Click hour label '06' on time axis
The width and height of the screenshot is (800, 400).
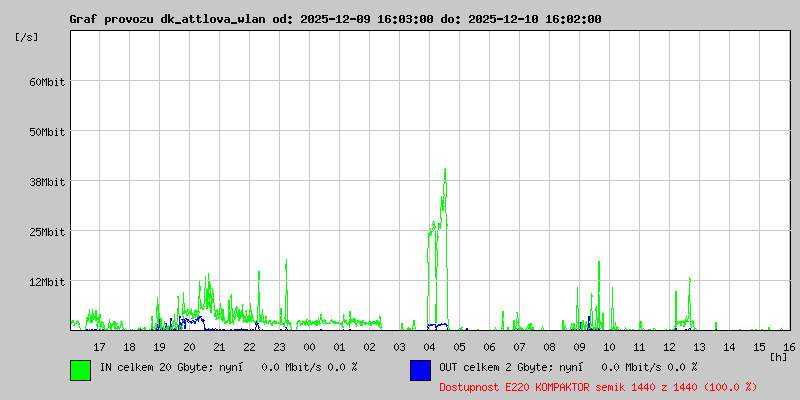pyautogui.click(x=490, y=347)
